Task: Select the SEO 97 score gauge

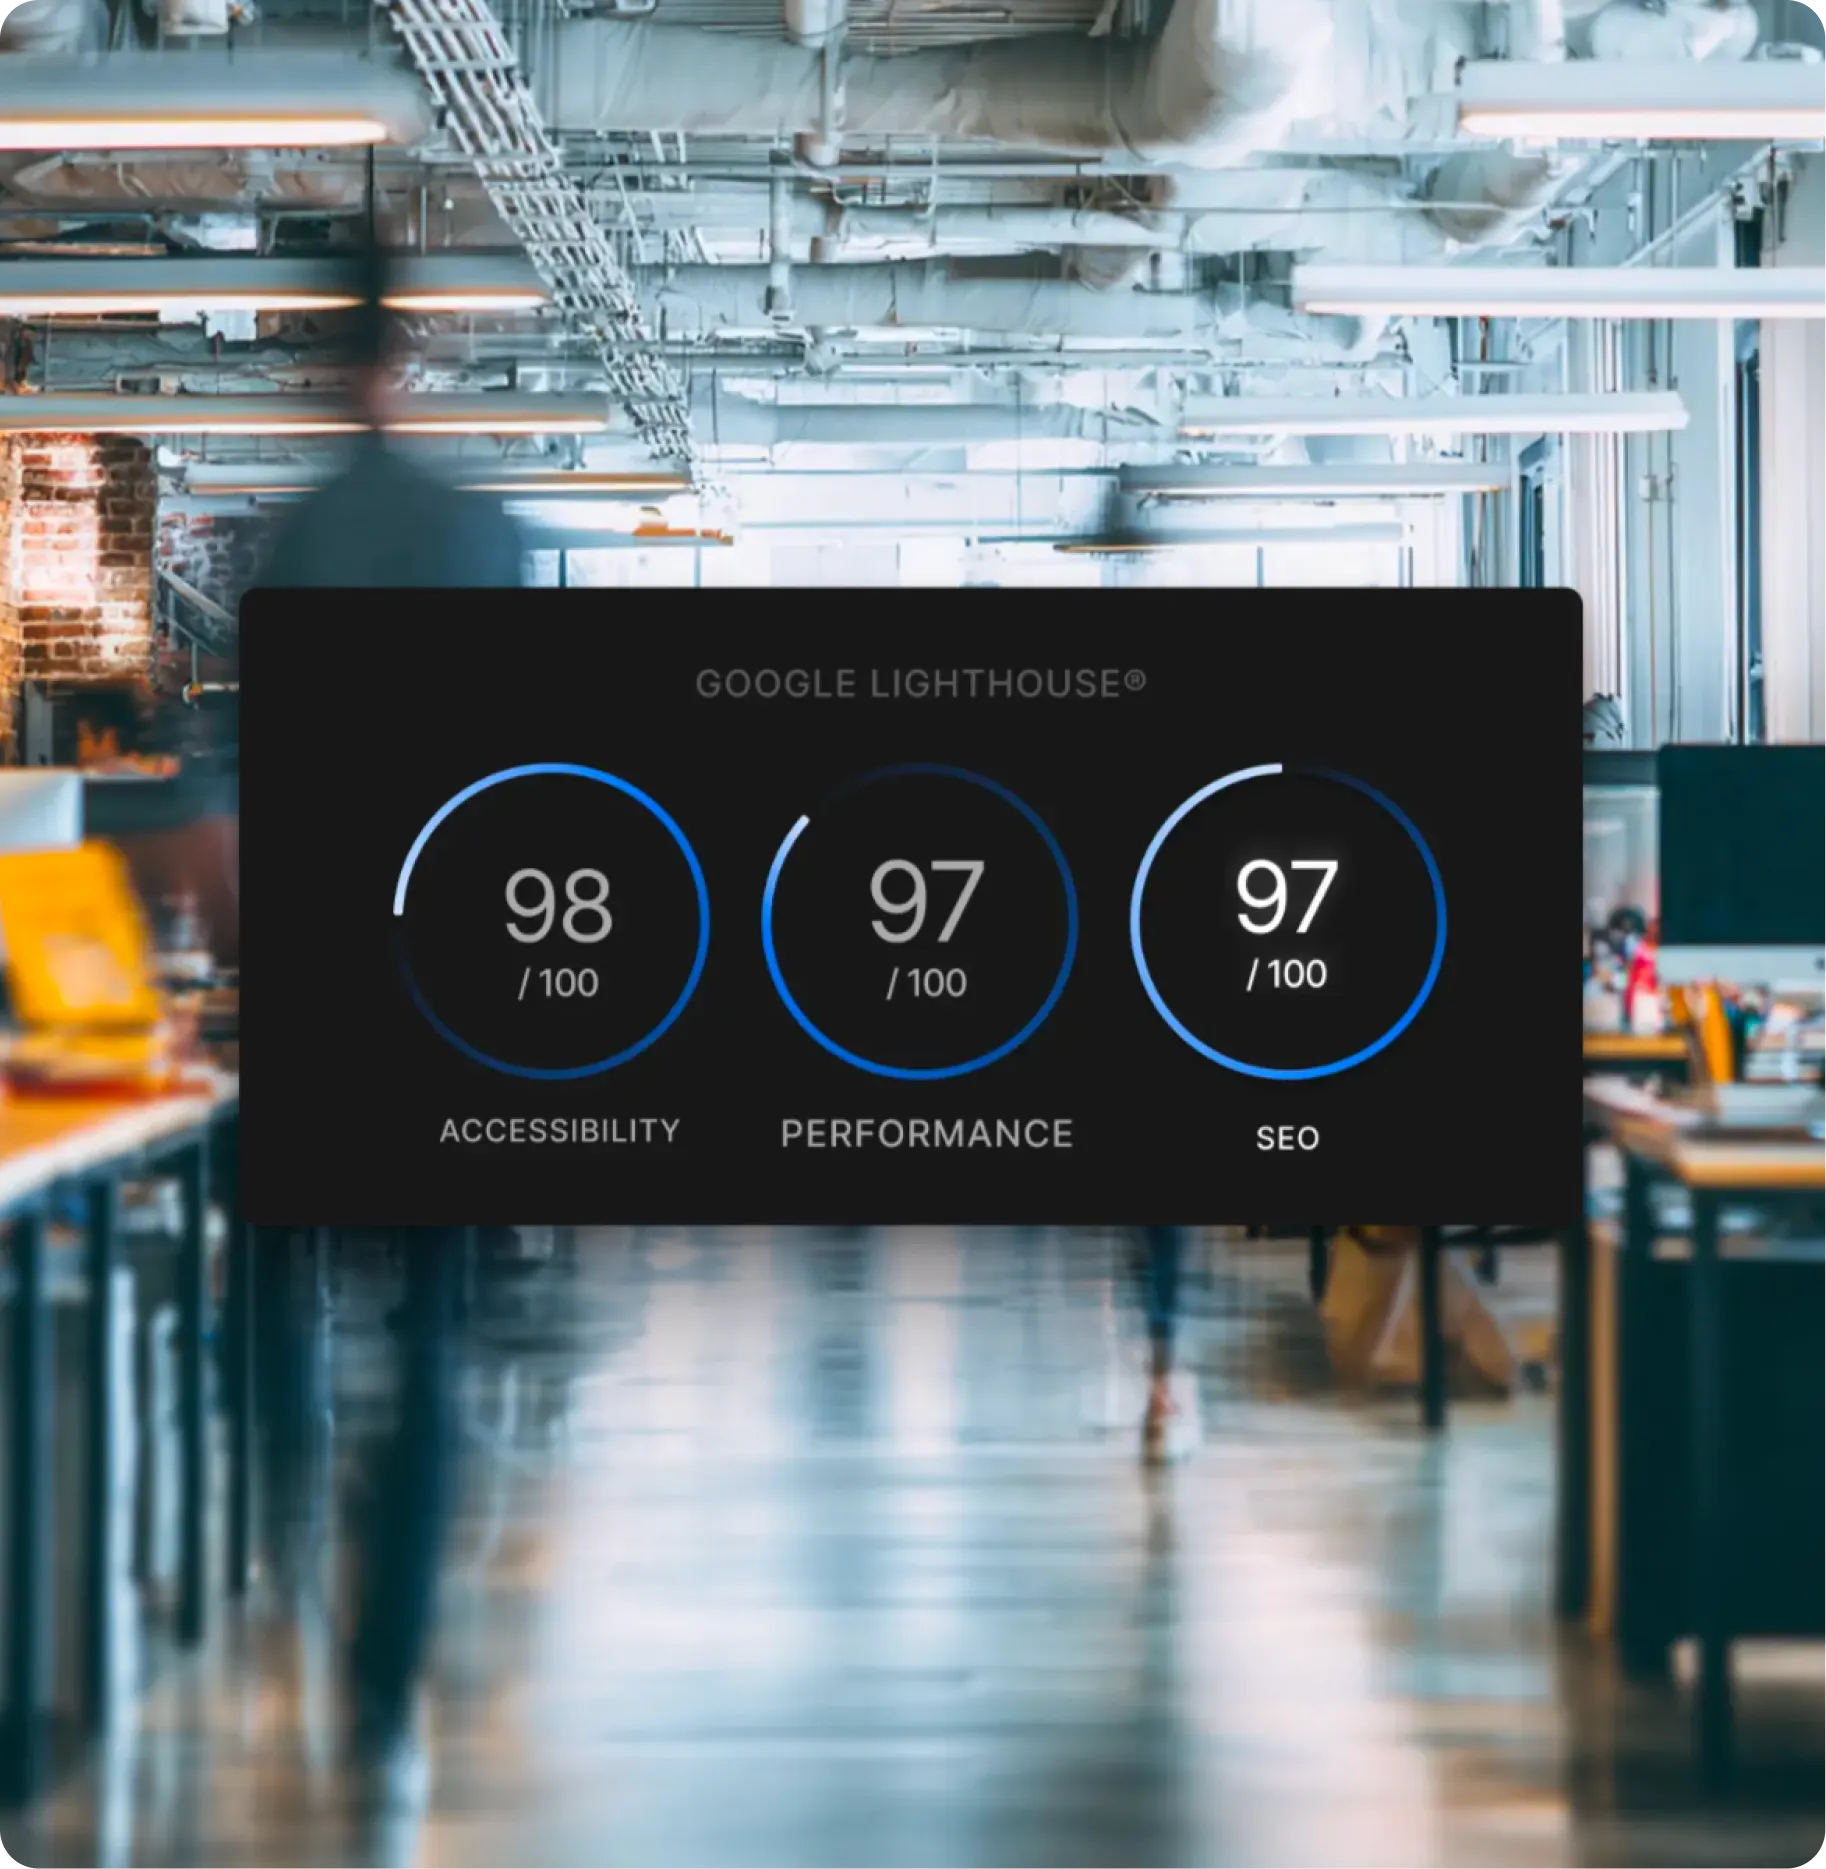Action: 1288,921
